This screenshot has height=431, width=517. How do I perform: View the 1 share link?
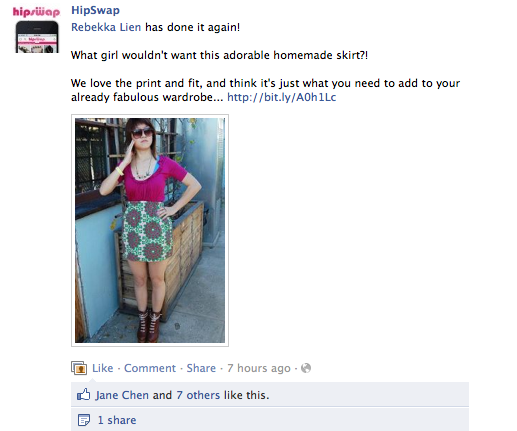117,420
